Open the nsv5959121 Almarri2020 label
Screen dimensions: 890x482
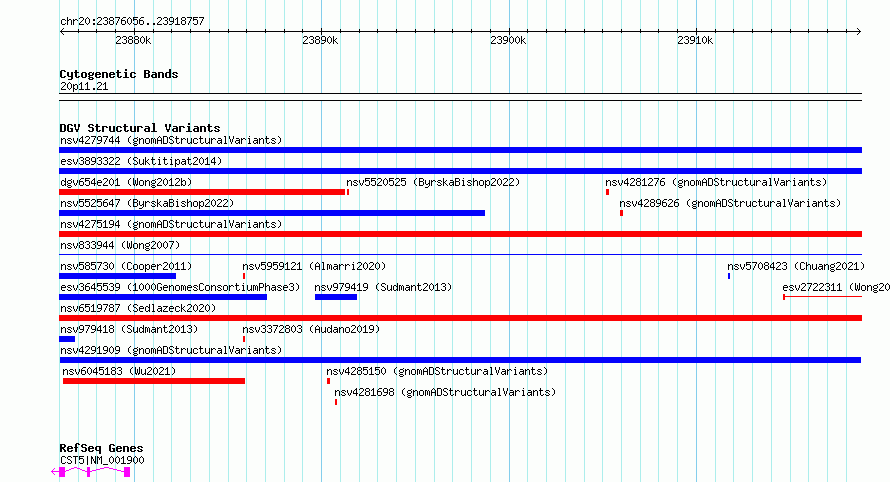pyautogui.click(x=314, y=266)
